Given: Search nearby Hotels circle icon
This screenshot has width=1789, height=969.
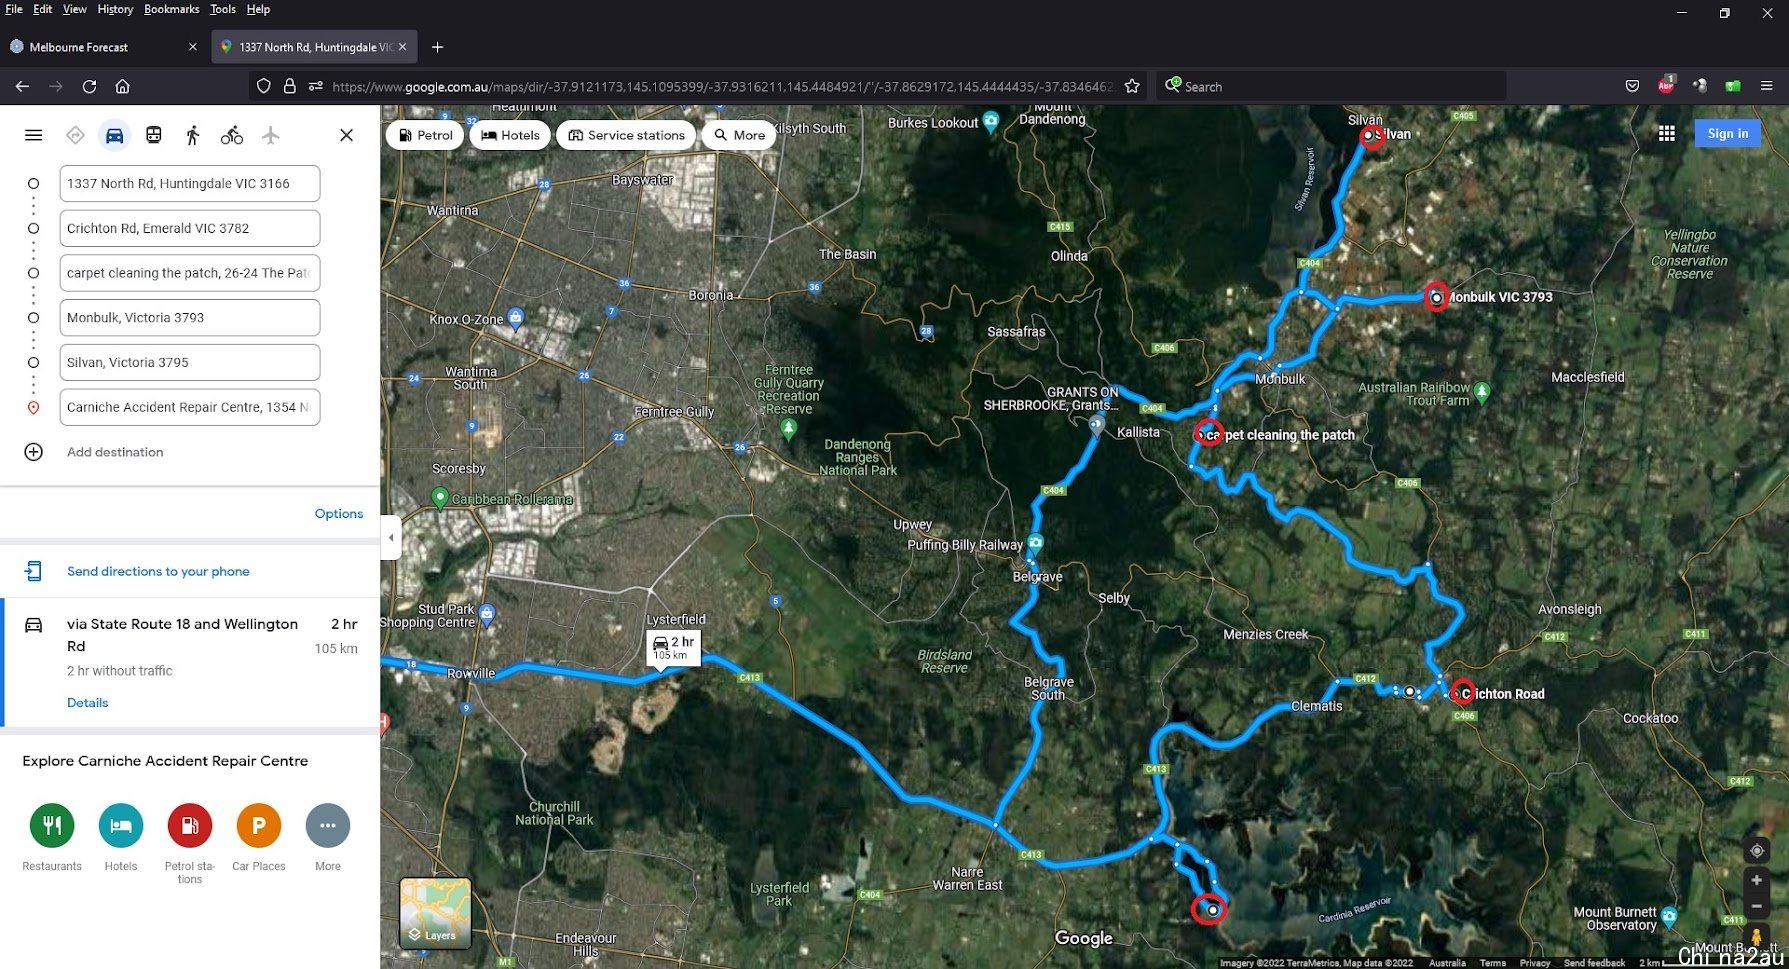Looking at the screenshot, I should pos(121,825).
